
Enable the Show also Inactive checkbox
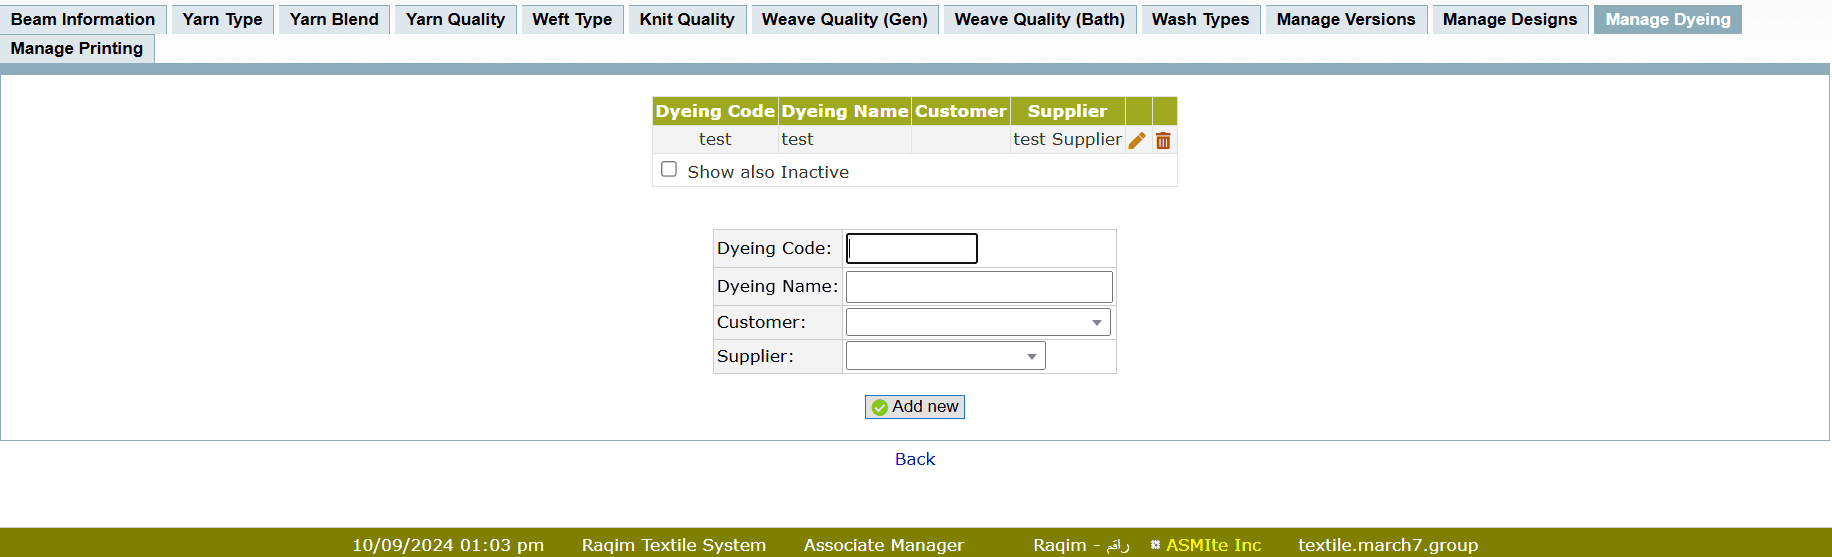tap(669, 170)
